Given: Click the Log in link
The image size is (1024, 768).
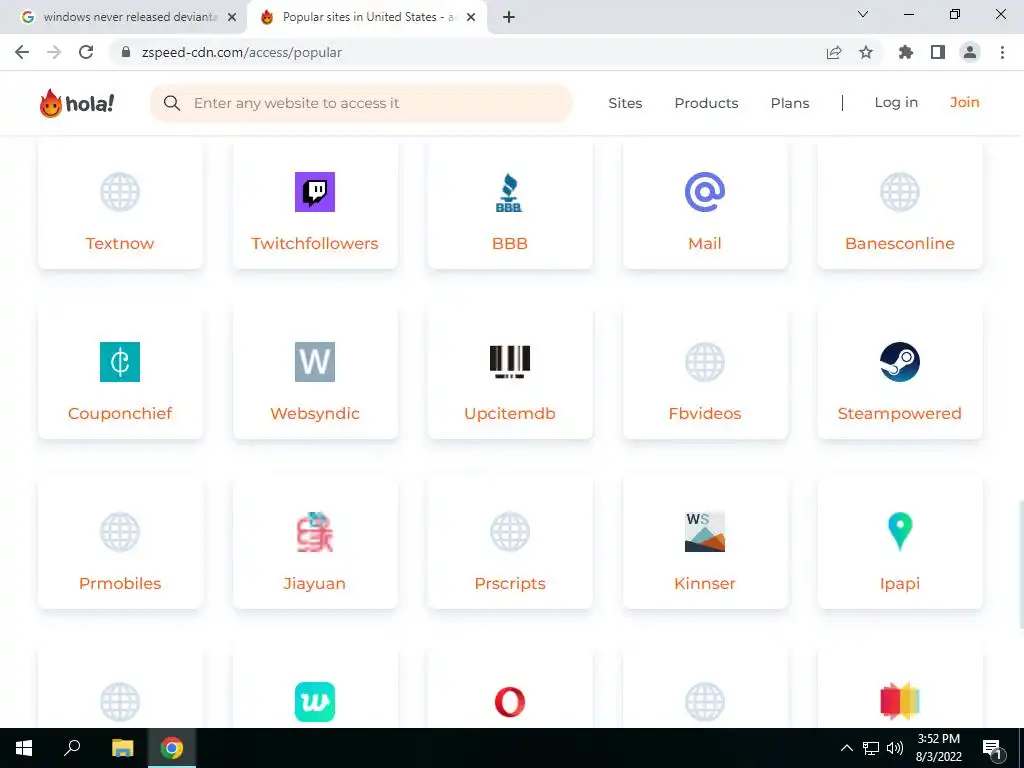Looking at the screenshot, I should tap(896, 103).
